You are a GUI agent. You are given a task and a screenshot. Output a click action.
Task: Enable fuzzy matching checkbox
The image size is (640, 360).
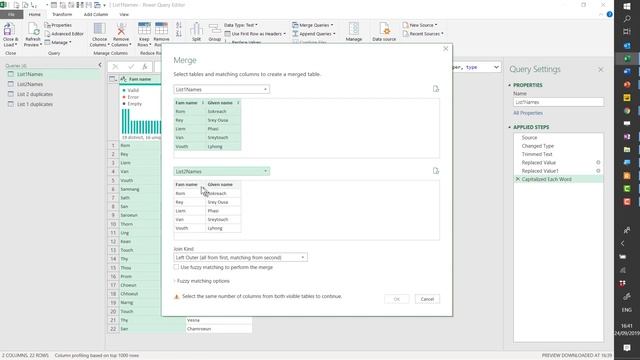(x=176, y=267)
